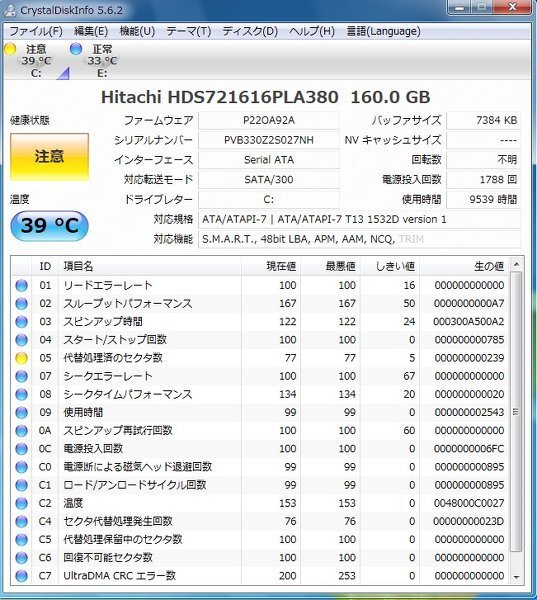Click the standard field ATA/ATAPI-7 T13 1532D
Image resolution: width=537 pixels, height=600 pixels.
click(359, 220)
